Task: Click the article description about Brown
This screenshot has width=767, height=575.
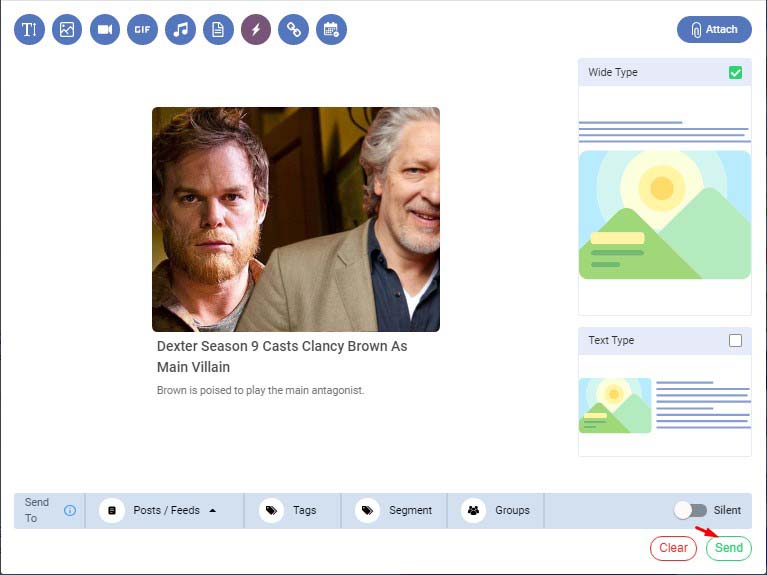Action: point(260,391)
